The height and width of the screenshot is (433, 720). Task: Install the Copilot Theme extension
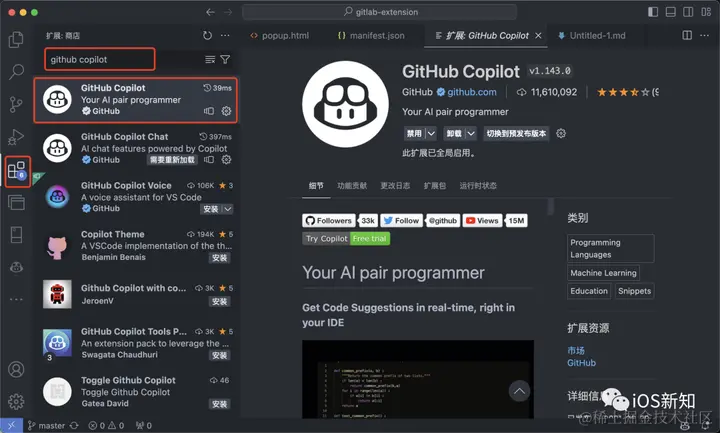point(219,258)
